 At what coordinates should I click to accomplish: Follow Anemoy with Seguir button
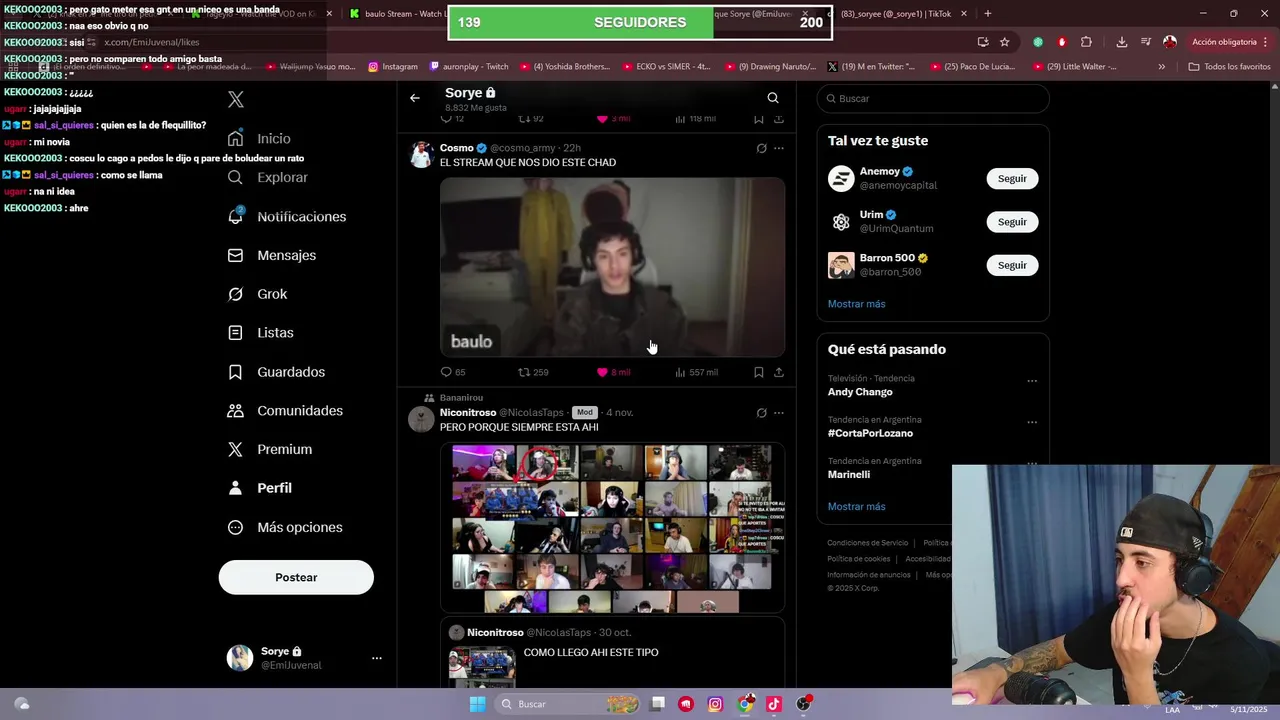(x=1012, y=178)
